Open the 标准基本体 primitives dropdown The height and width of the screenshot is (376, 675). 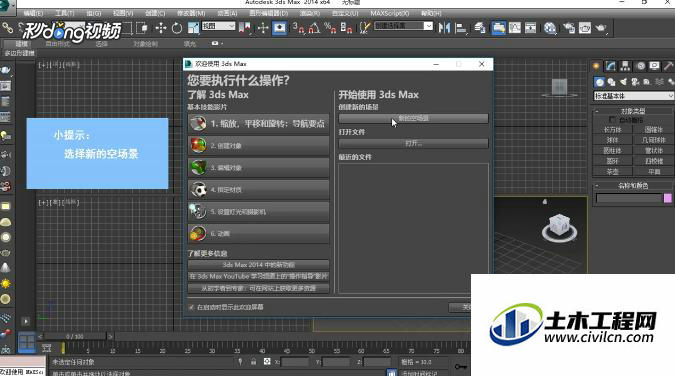coord(634,96)
